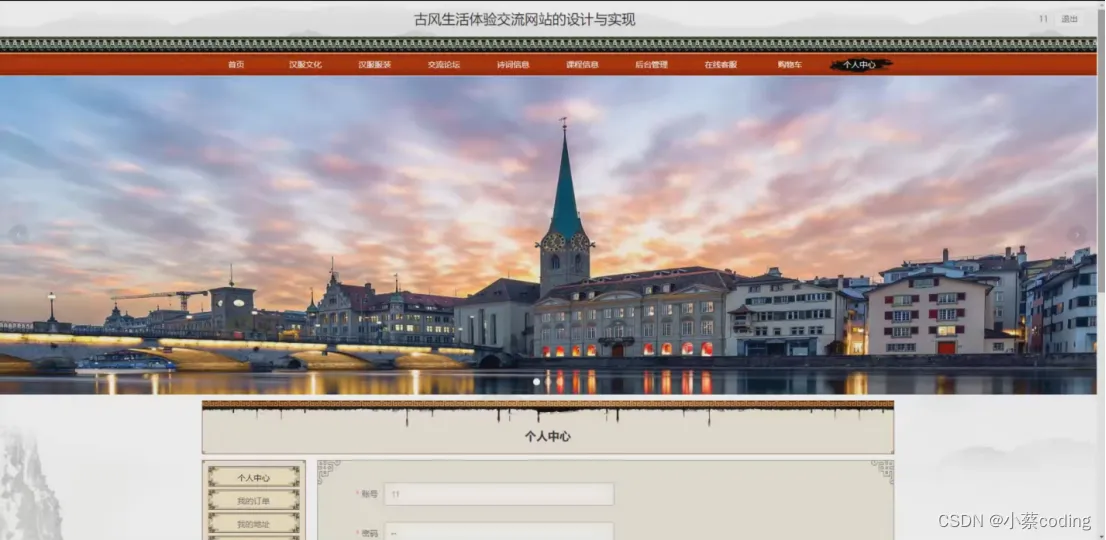Open 在线客服 support page
1106x540 pixels.
[x=720, y=65]
